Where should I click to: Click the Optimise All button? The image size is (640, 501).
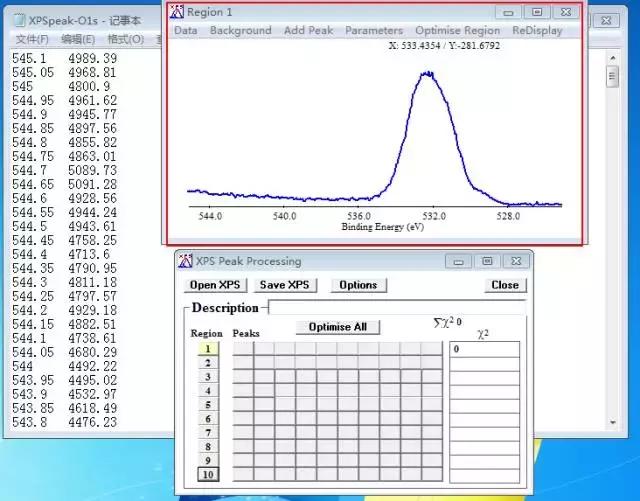pos(338,327)
